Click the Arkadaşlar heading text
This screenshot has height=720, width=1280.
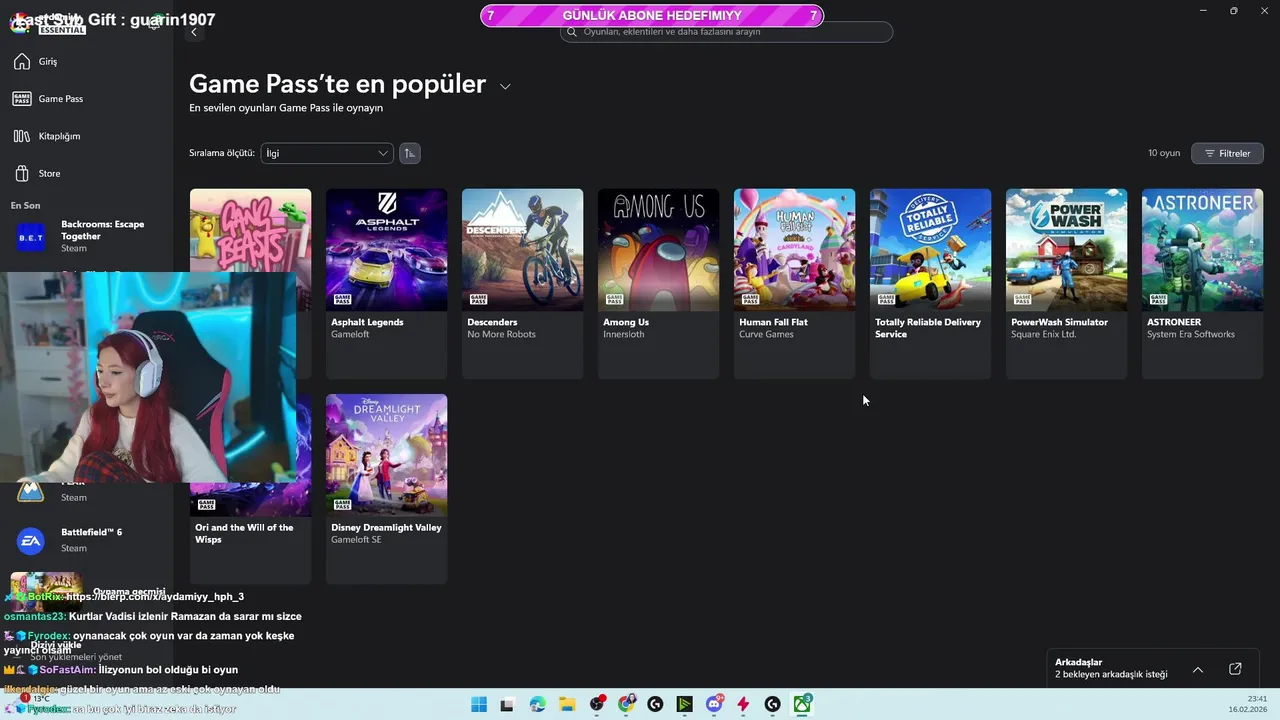tap(1078, 662)
